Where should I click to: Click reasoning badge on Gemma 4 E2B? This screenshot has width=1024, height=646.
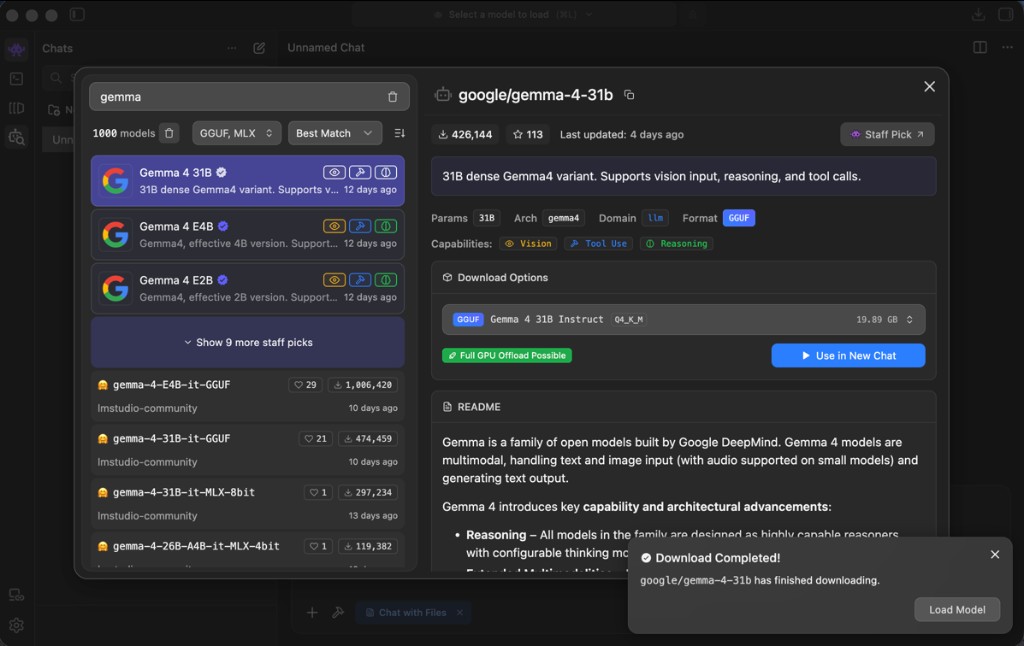386,280
